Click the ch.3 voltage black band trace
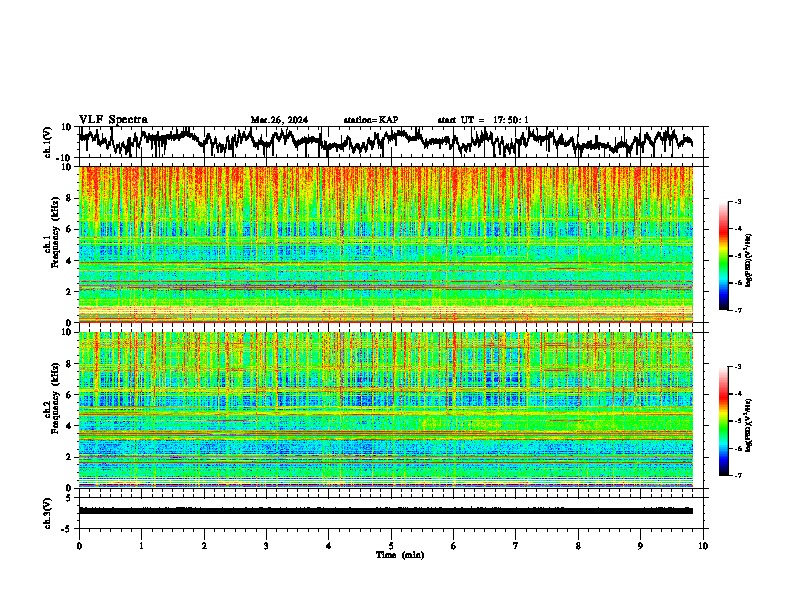The width and height of the screenshot is (792, 612). pos(385,511)
